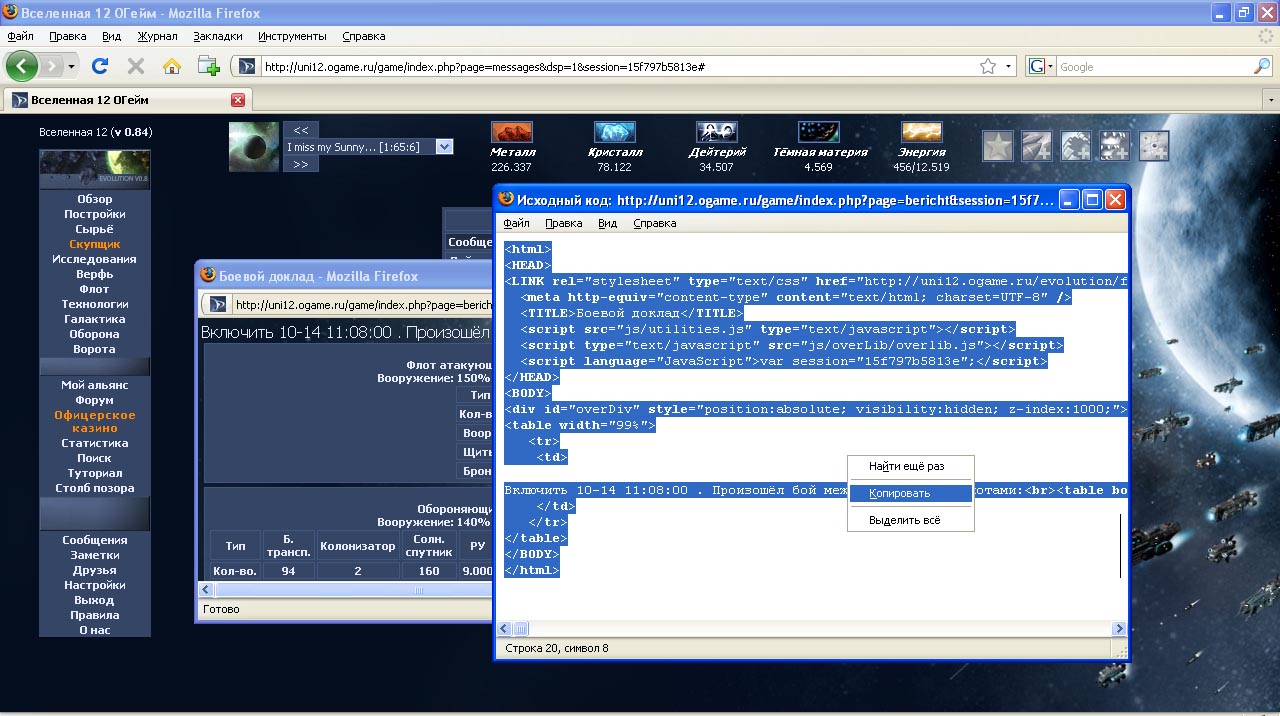Open the Галактика sidebar link

click(95, 319)
